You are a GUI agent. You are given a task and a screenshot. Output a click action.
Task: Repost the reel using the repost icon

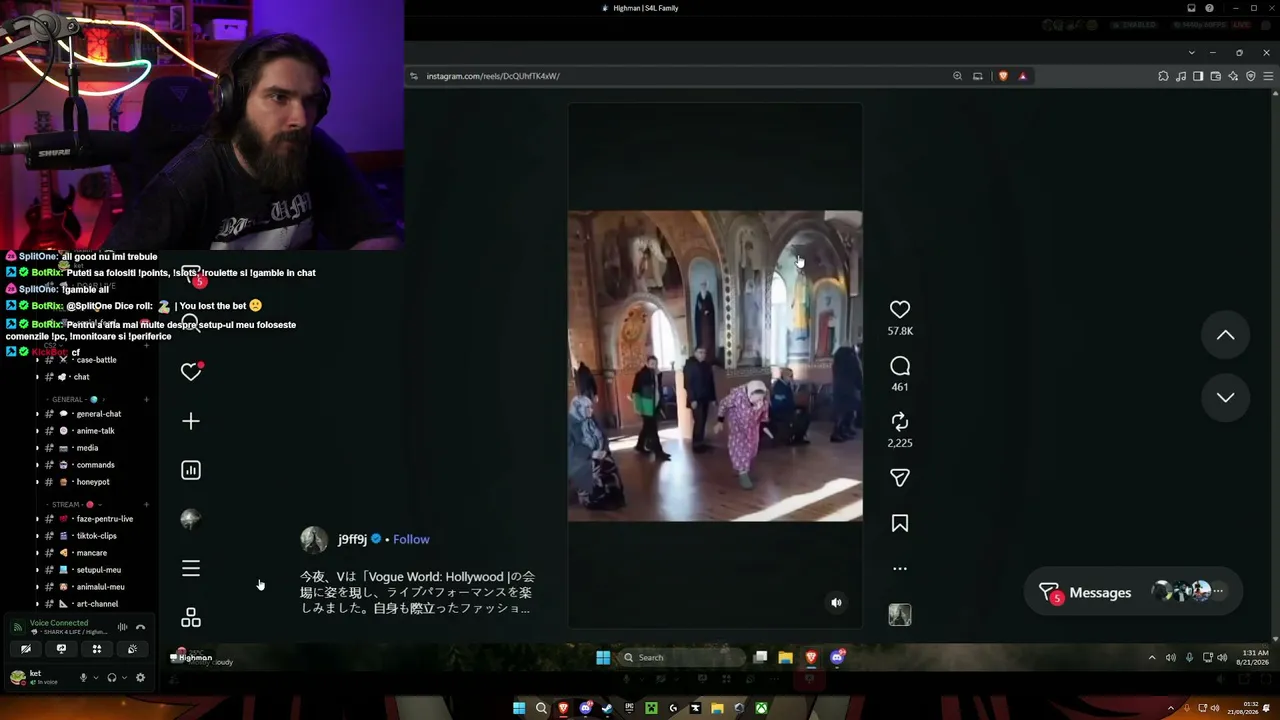[x=900, y=422]
